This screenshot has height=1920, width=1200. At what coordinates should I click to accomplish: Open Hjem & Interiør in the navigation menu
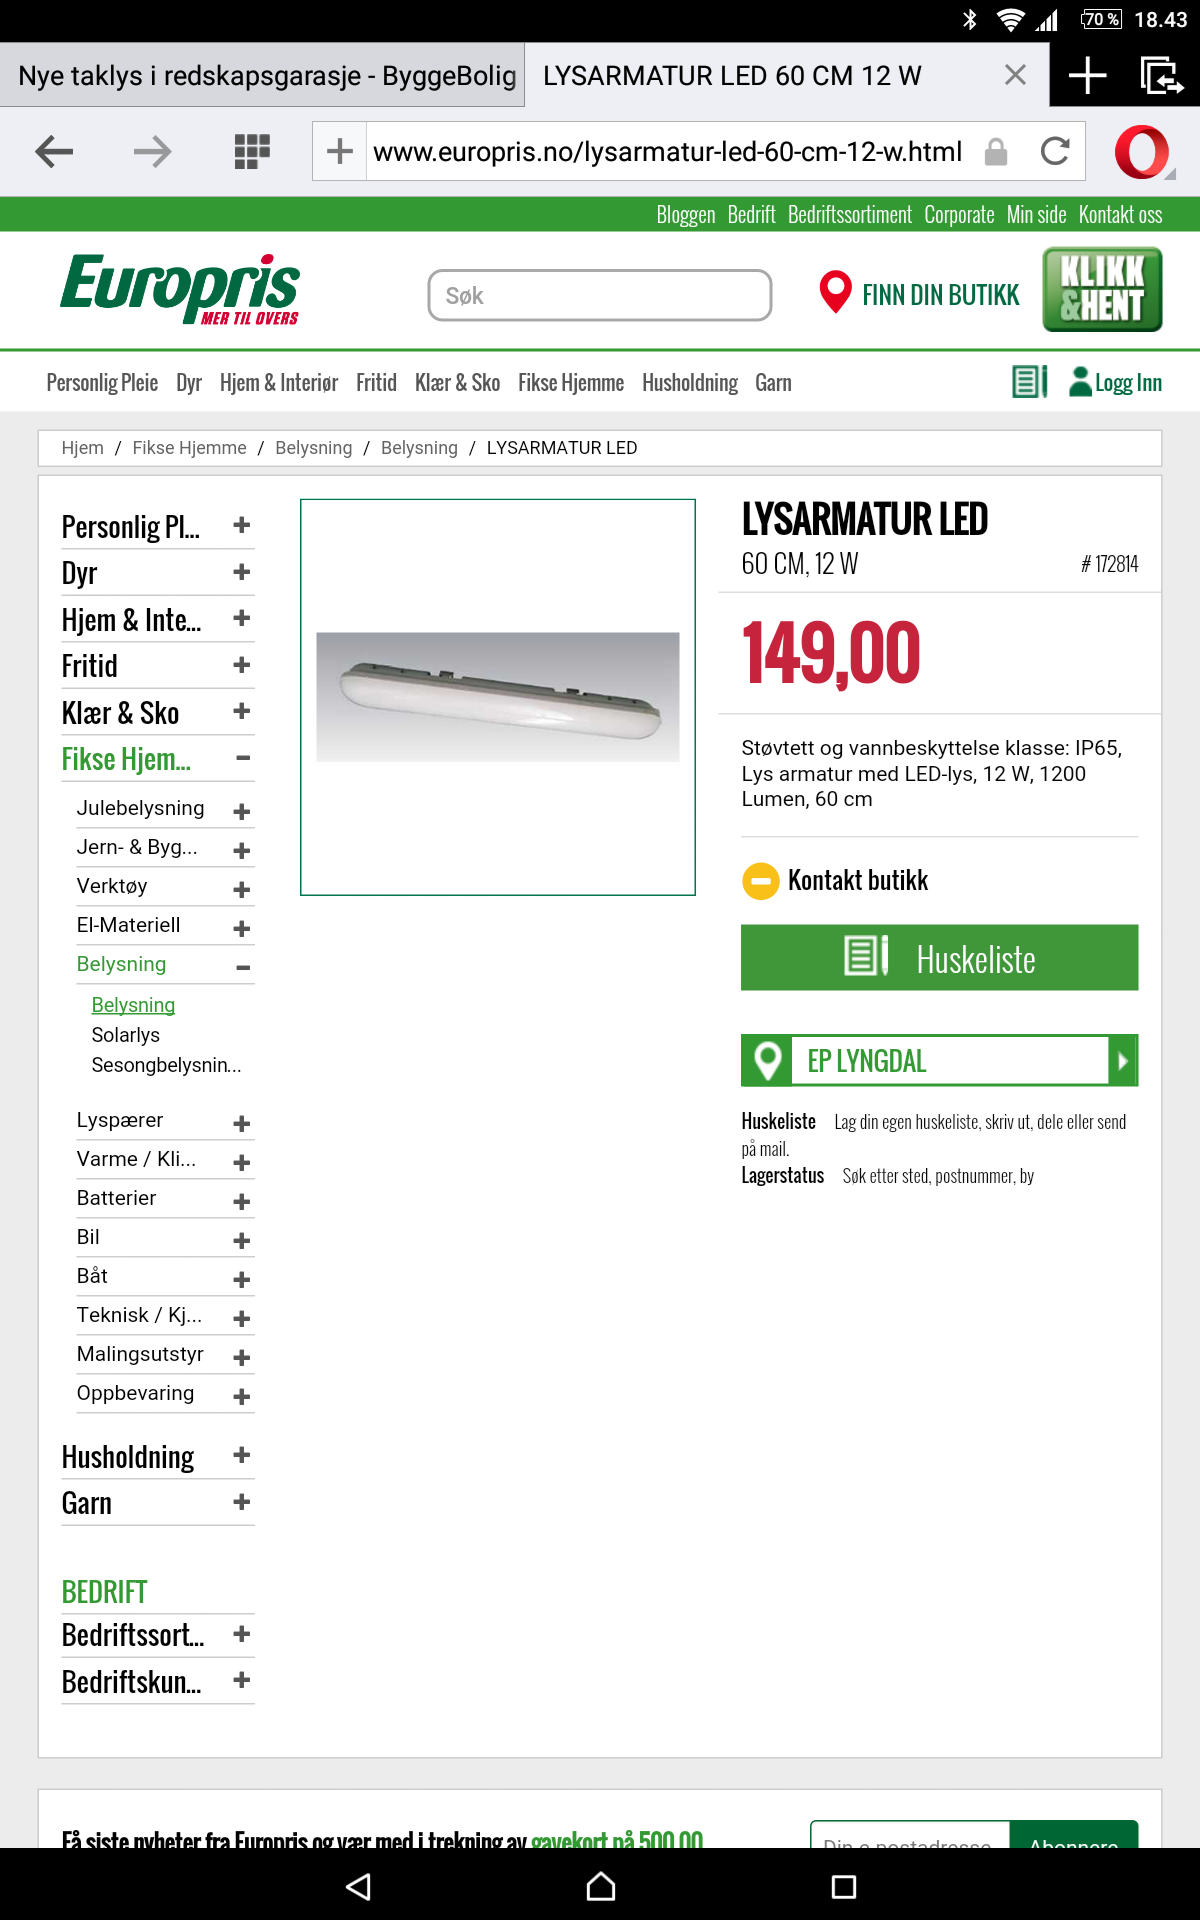278,383
